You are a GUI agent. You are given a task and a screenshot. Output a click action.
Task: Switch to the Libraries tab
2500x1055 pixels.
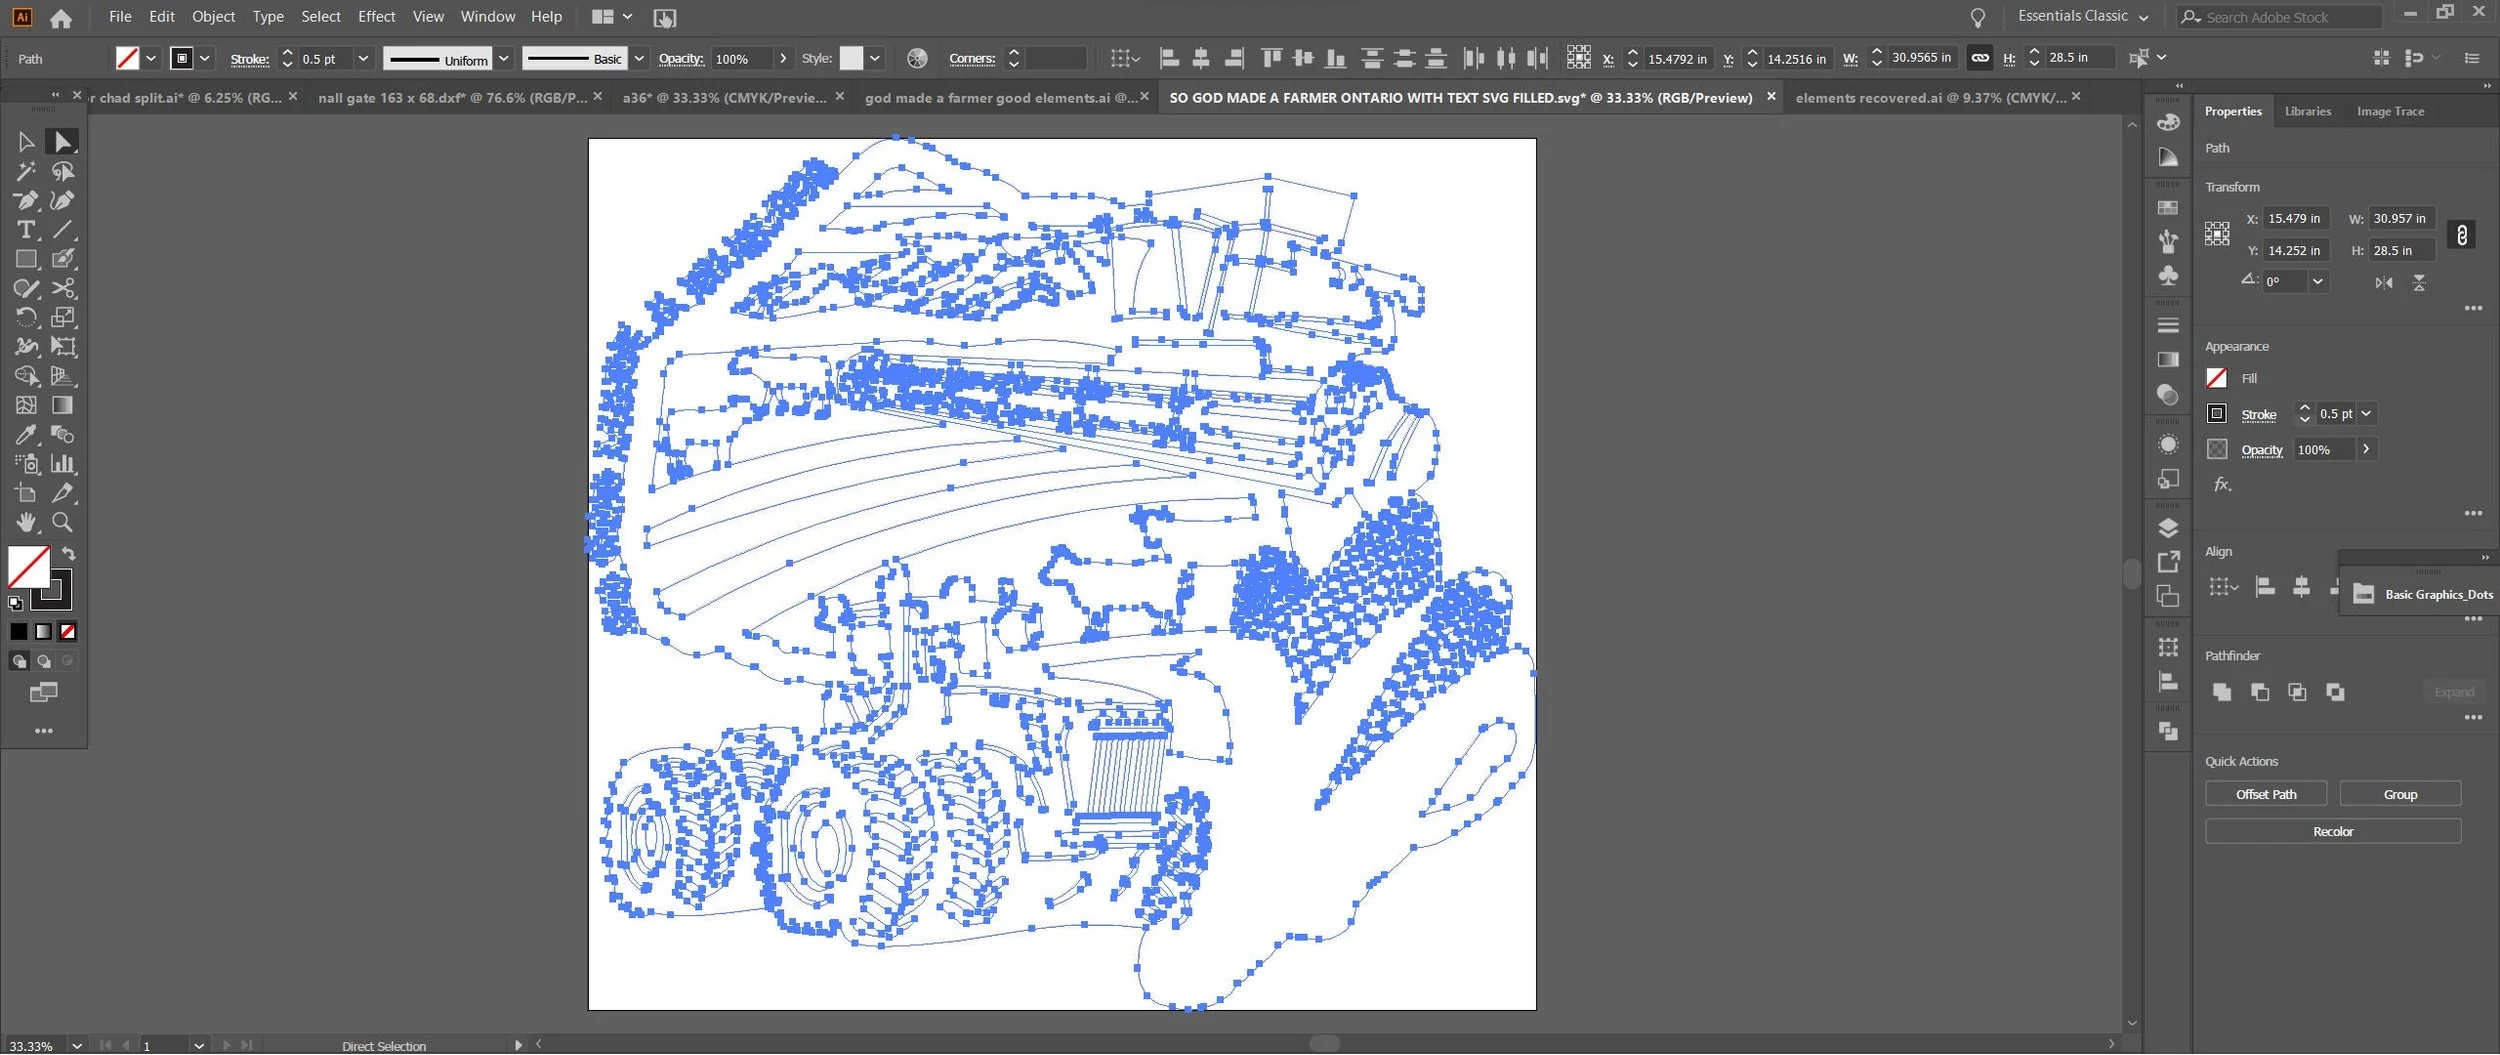point(2307,111)
